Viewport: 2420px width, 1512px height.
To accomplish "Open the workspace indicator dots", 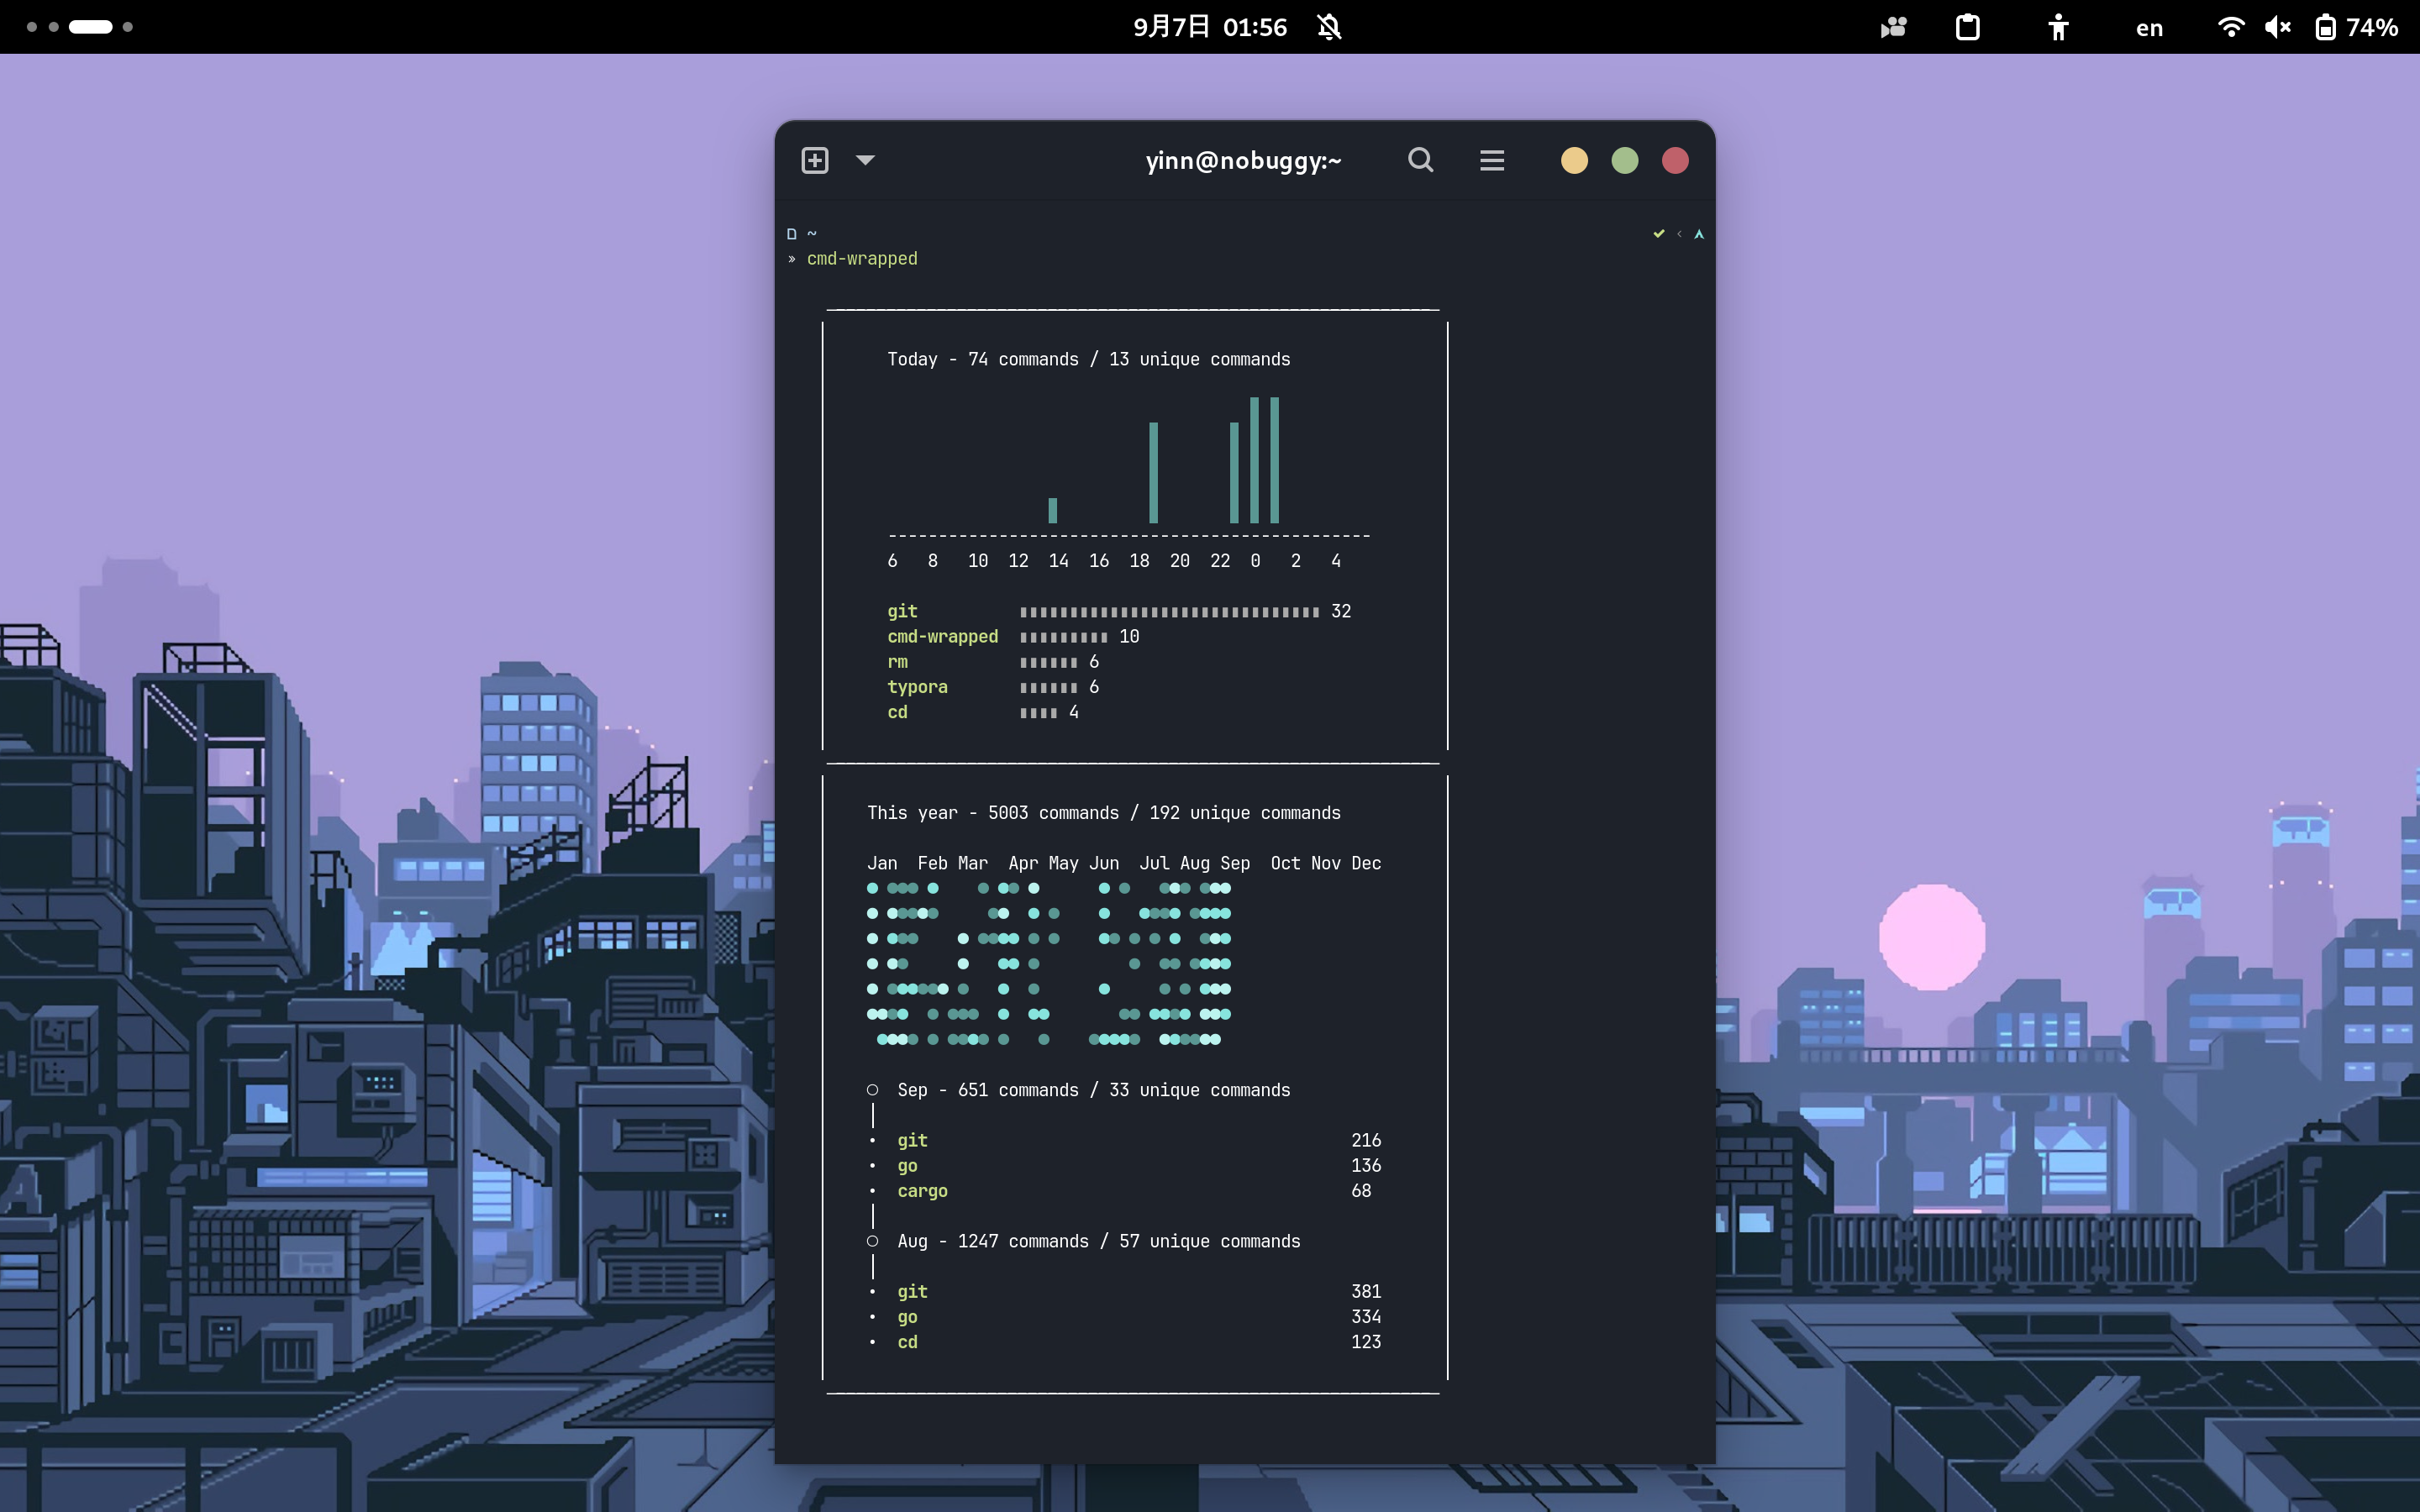I will (x=80, y=27).
